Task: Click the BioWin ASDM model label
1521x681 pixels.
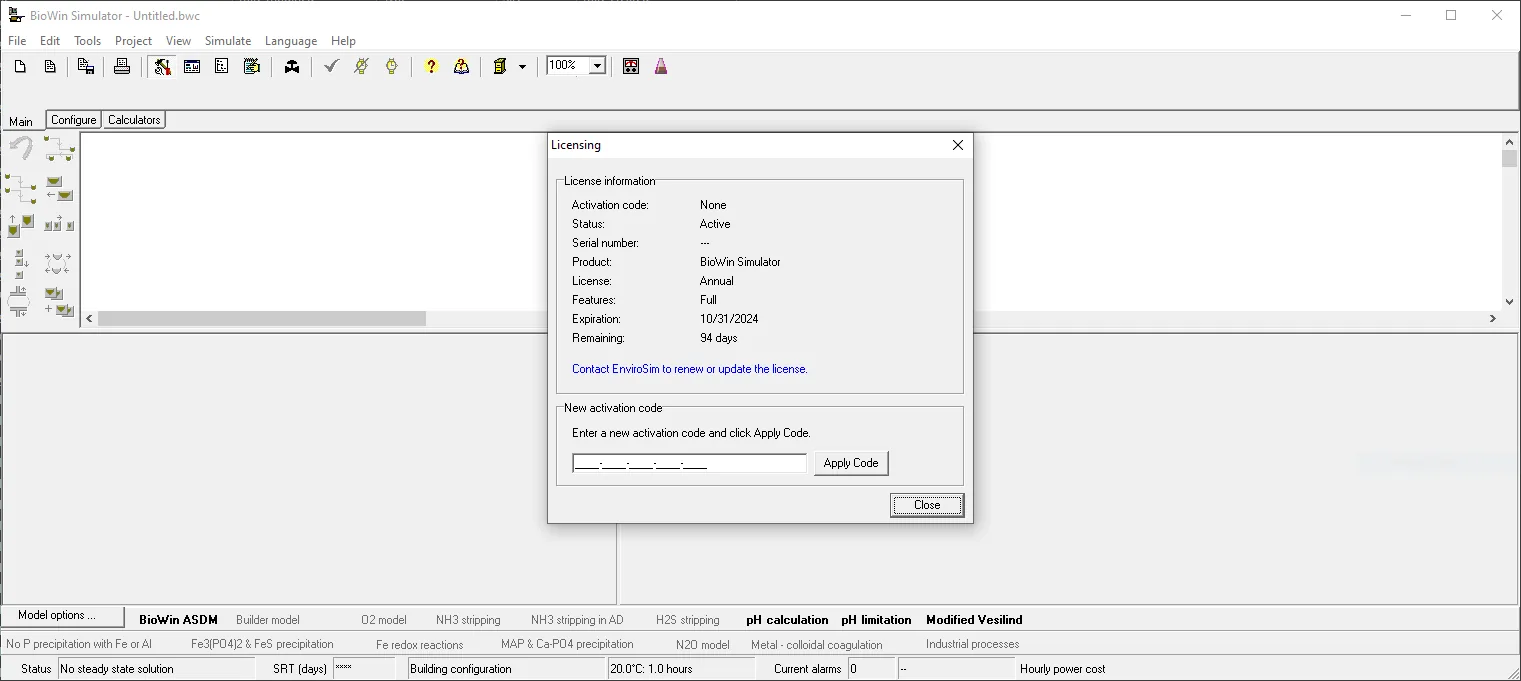Action: [178, 620]
